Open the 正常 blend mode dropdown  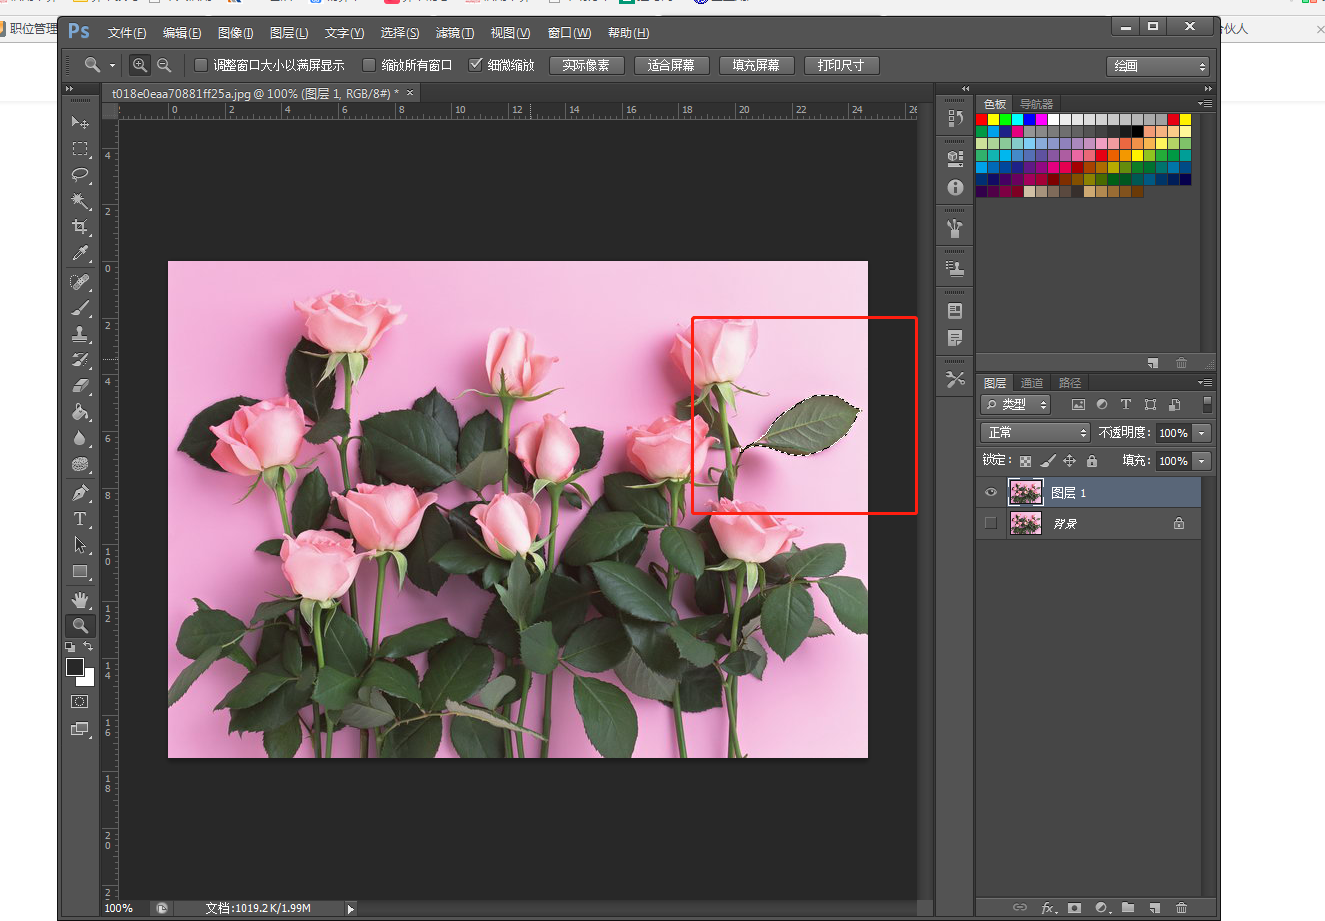[1034, 432]
